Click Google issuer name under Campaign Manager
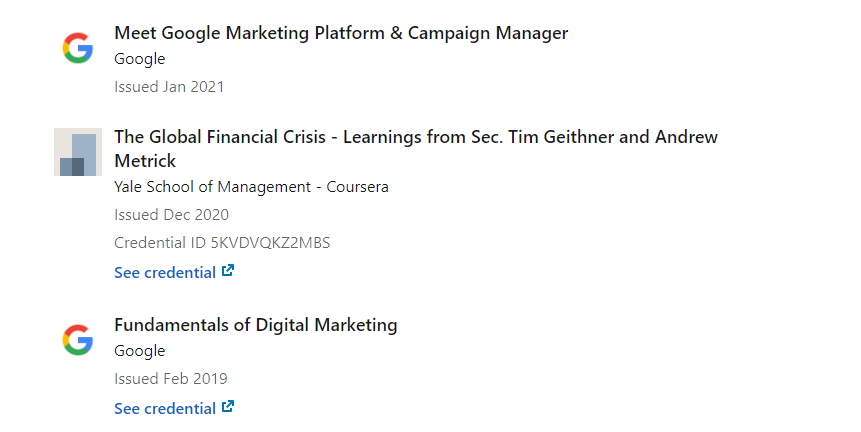861x432 pixels. click(139, 59)
